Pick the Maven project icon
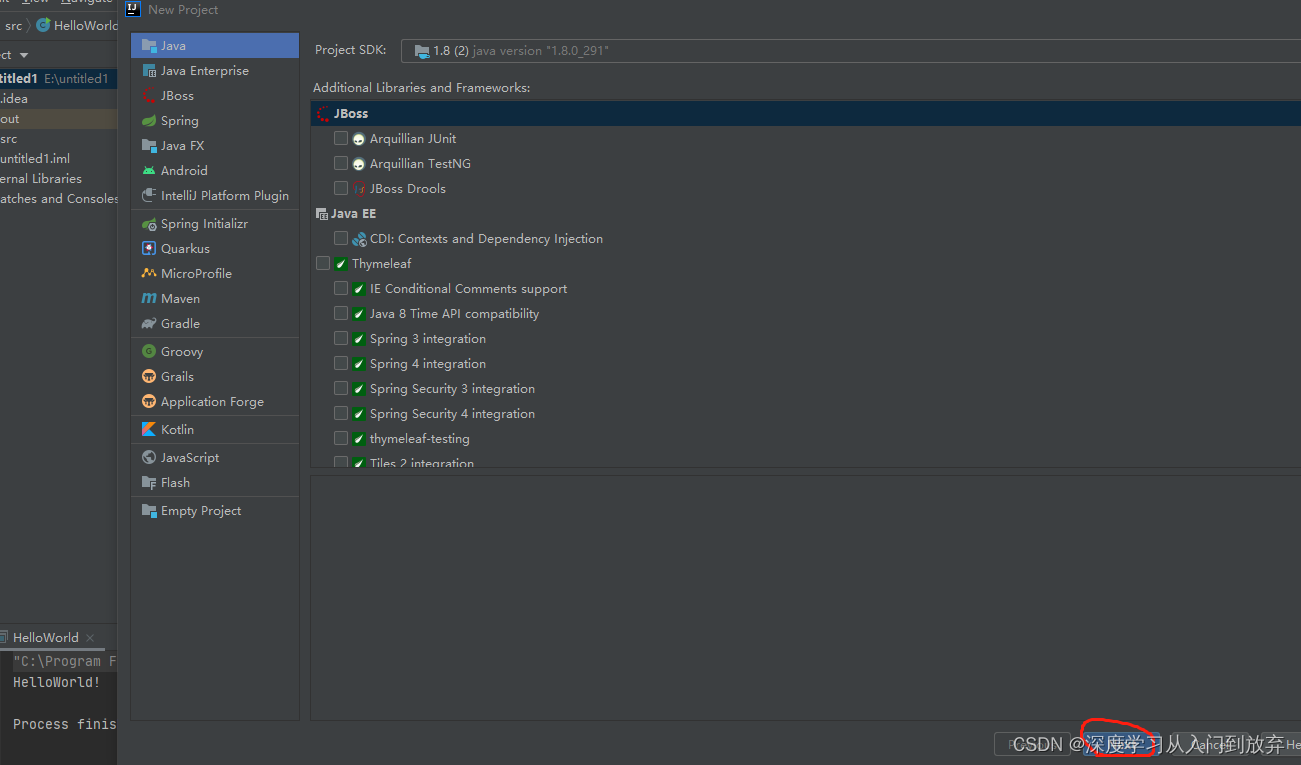Image resolution: width=1301 pixels, height=765 pixels. point(149,299)
